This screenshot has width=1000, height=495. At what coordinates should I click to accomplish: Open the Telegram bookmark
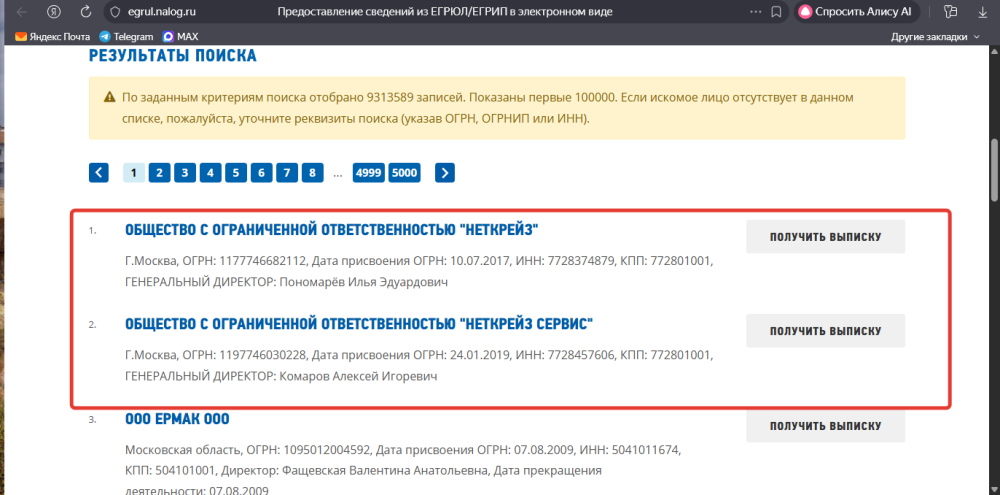pos(126,36)
